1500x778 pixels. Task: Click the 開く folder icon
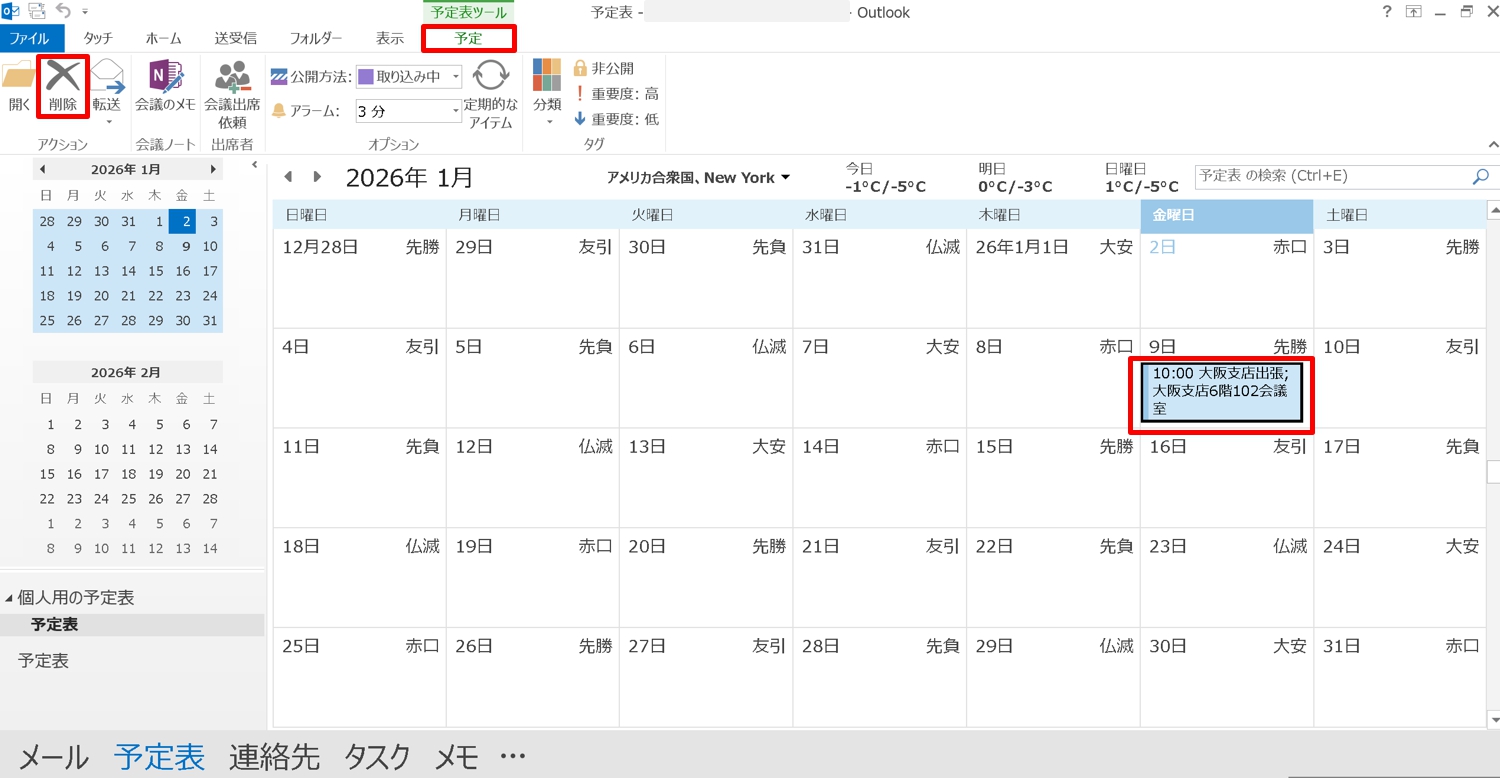point(18,77)
